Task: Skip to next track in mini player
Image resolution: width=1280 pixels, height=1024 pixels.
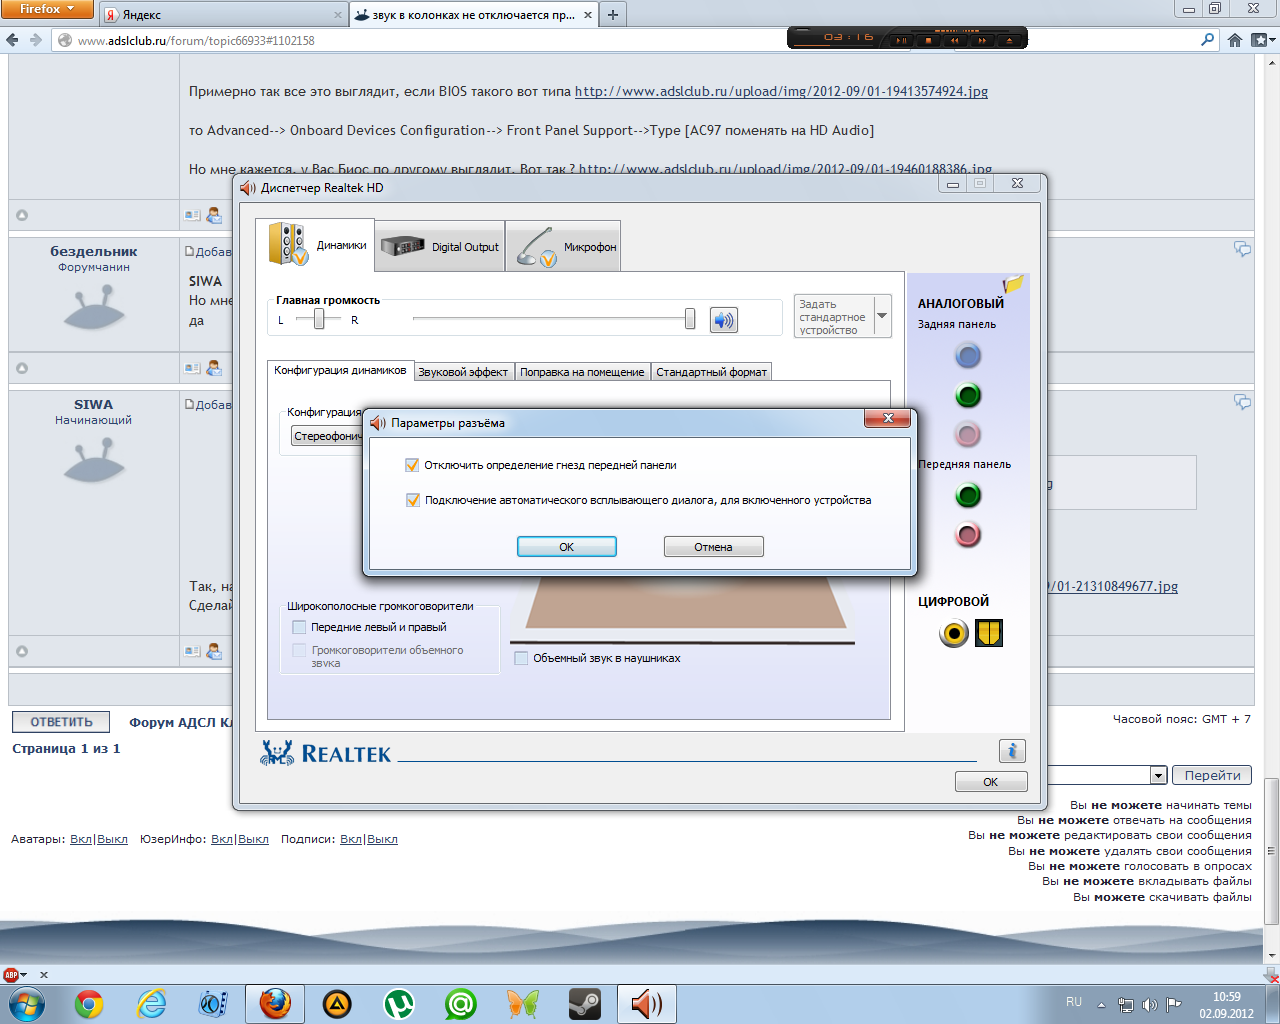Action: point(982,40)
